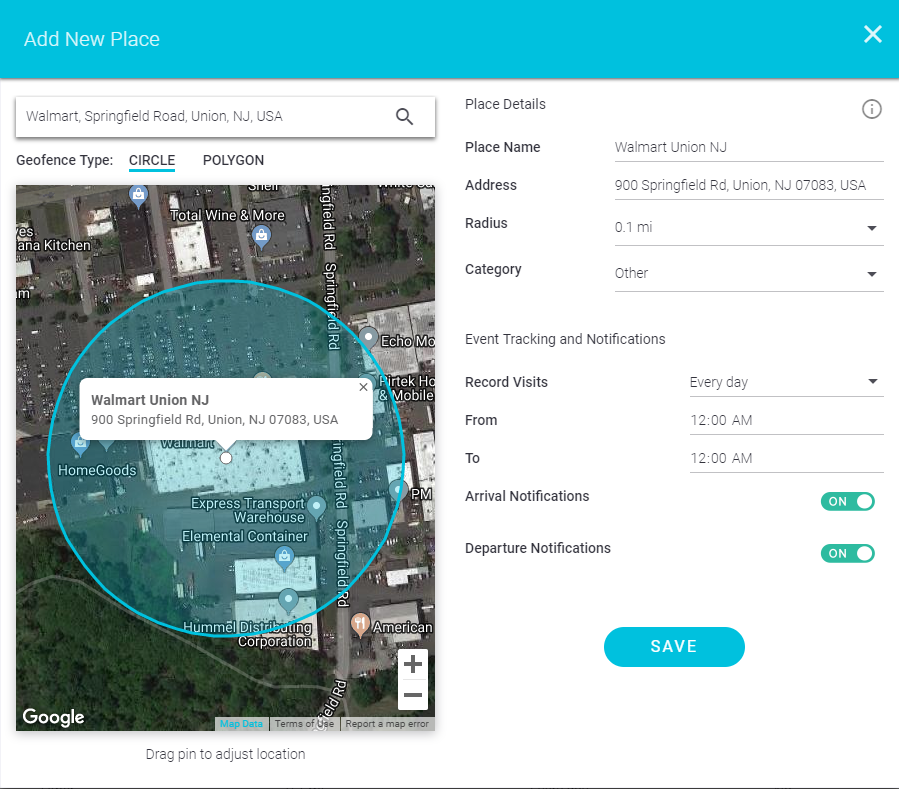
Task: Click the To time field
Action: pos(787,458)
